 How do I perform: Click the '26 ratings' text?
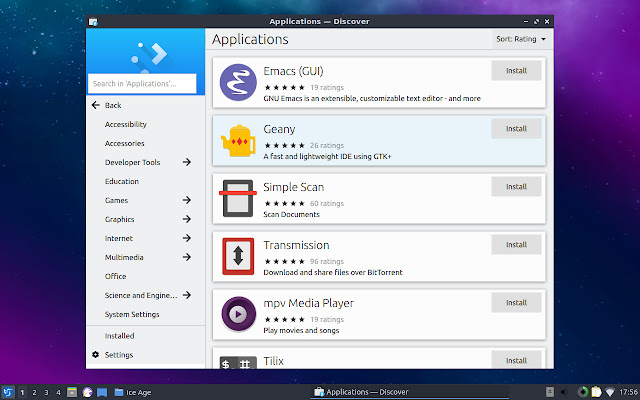[x=327, y=145]
